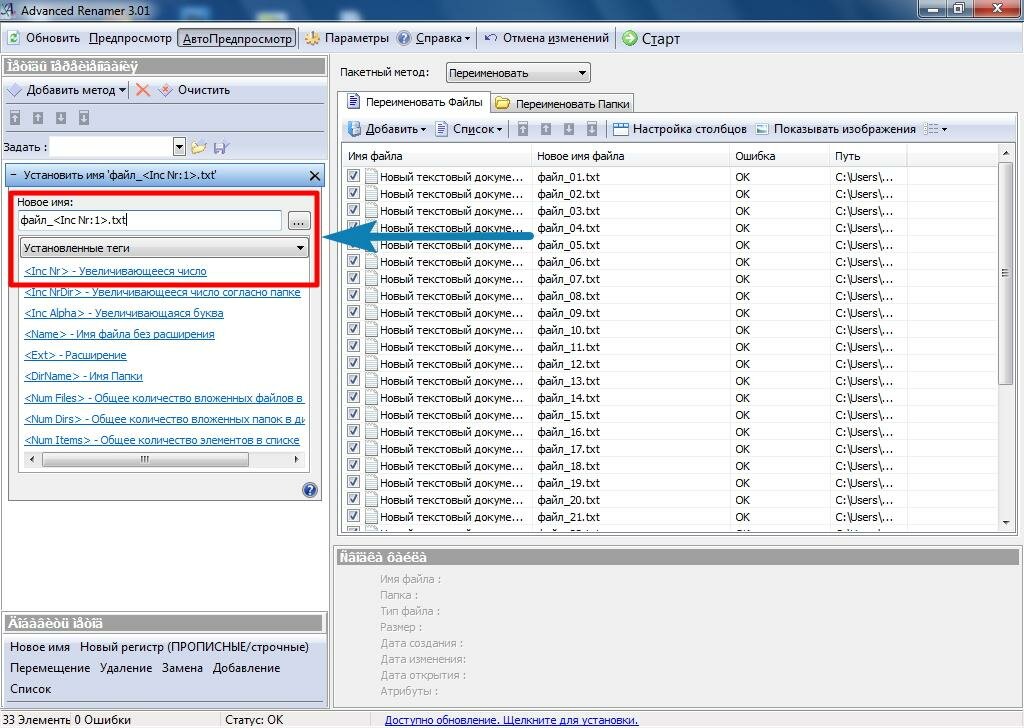Click Отмена изменений undo button
Image resolution: width=1024 pixels, height=728 pixels.
click(x=547, y=39)
